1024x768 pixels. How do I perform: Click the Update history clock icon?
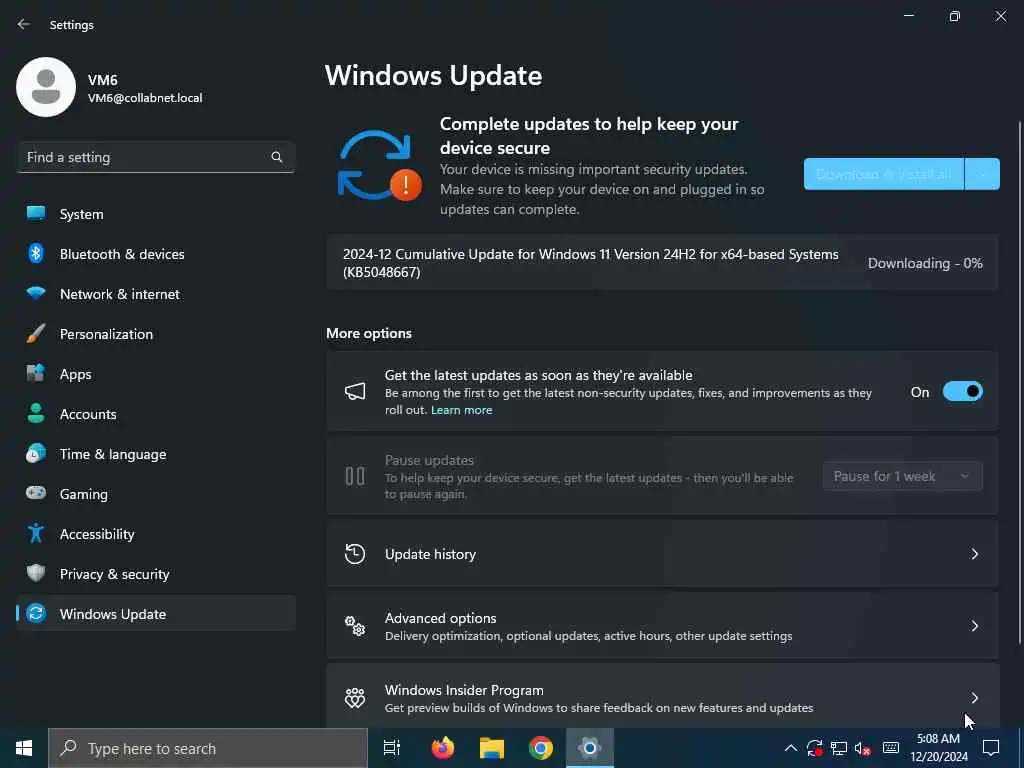click(x=355, y=554)
